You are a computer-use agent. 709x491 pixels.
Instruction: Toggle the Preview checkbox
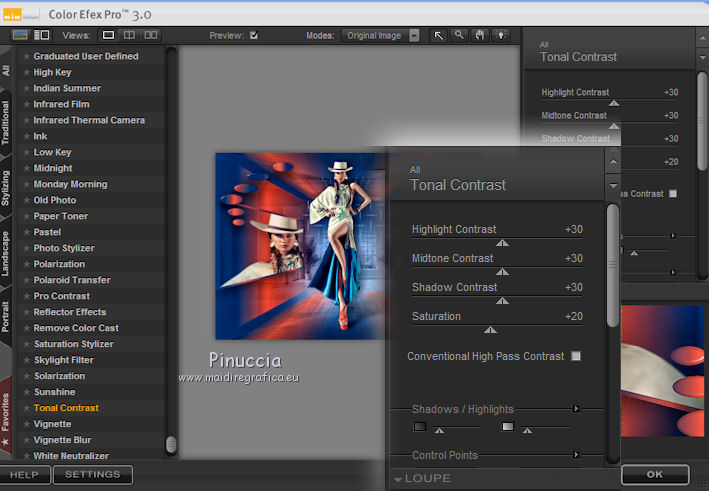(x=254, y=36)
